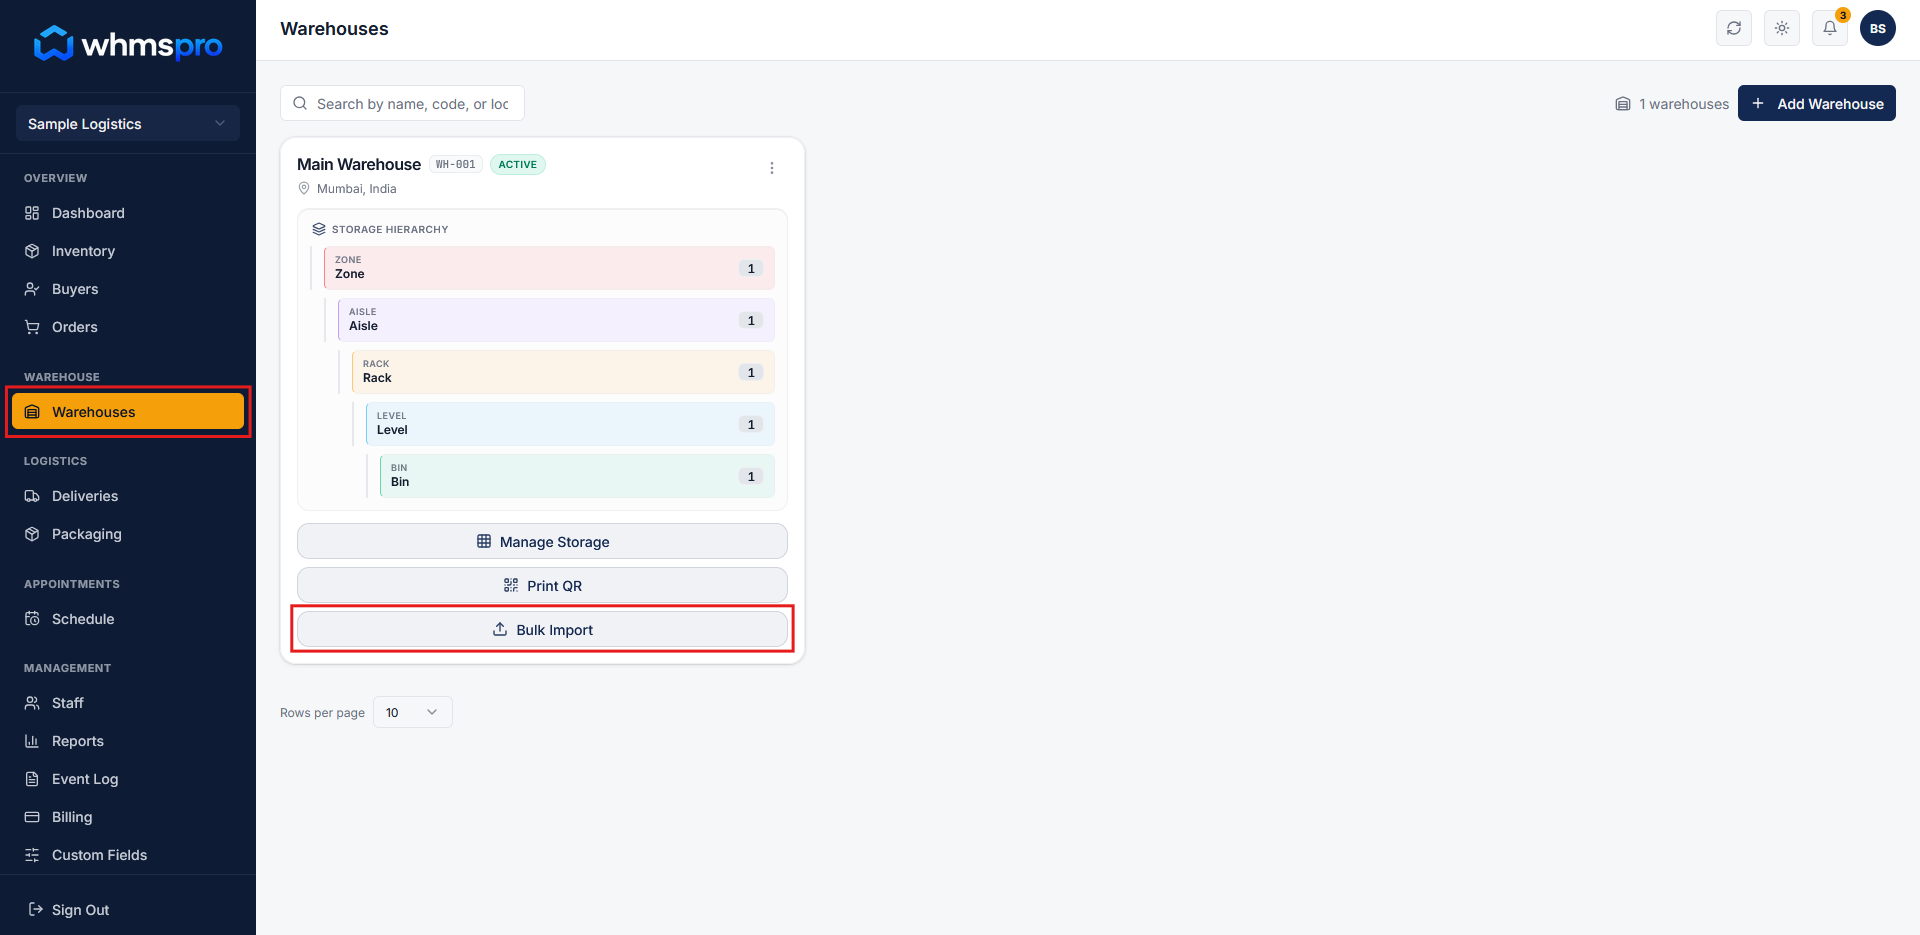Click the Deliveries truck icon

32,496
